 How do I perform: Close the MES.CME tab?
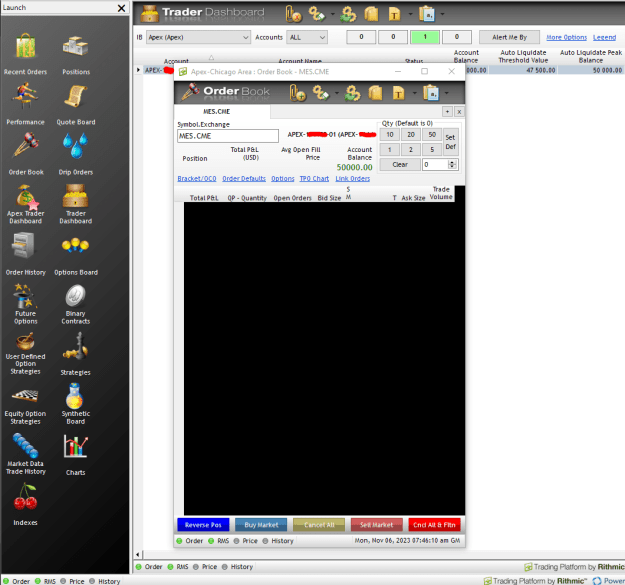click(x=459, y=112)
